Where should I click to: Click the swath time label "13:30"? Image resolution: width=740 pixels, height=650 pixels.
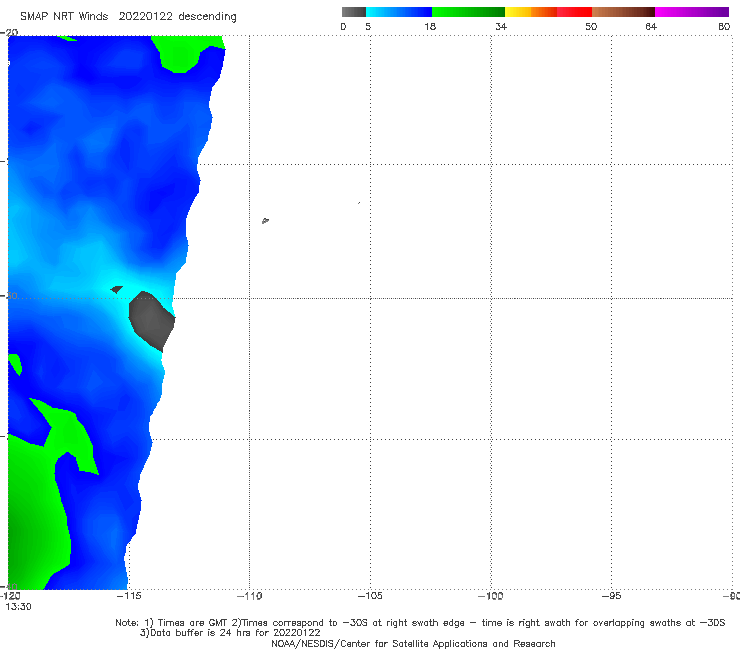point(18,607)
